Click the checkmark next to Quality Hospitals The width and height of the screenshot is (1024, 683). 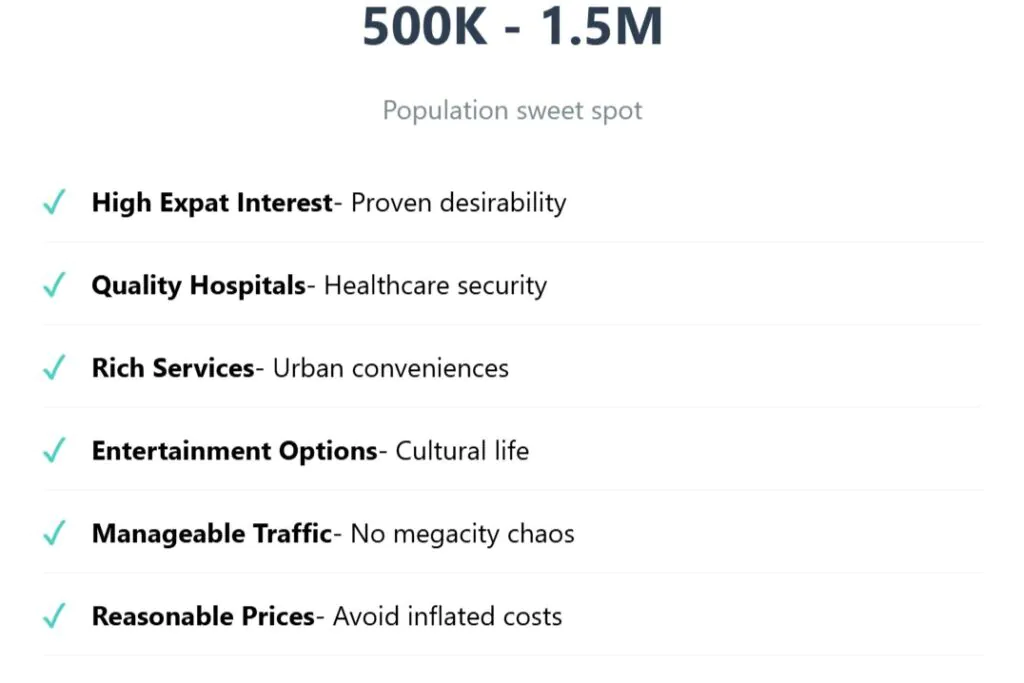[55, 286]
